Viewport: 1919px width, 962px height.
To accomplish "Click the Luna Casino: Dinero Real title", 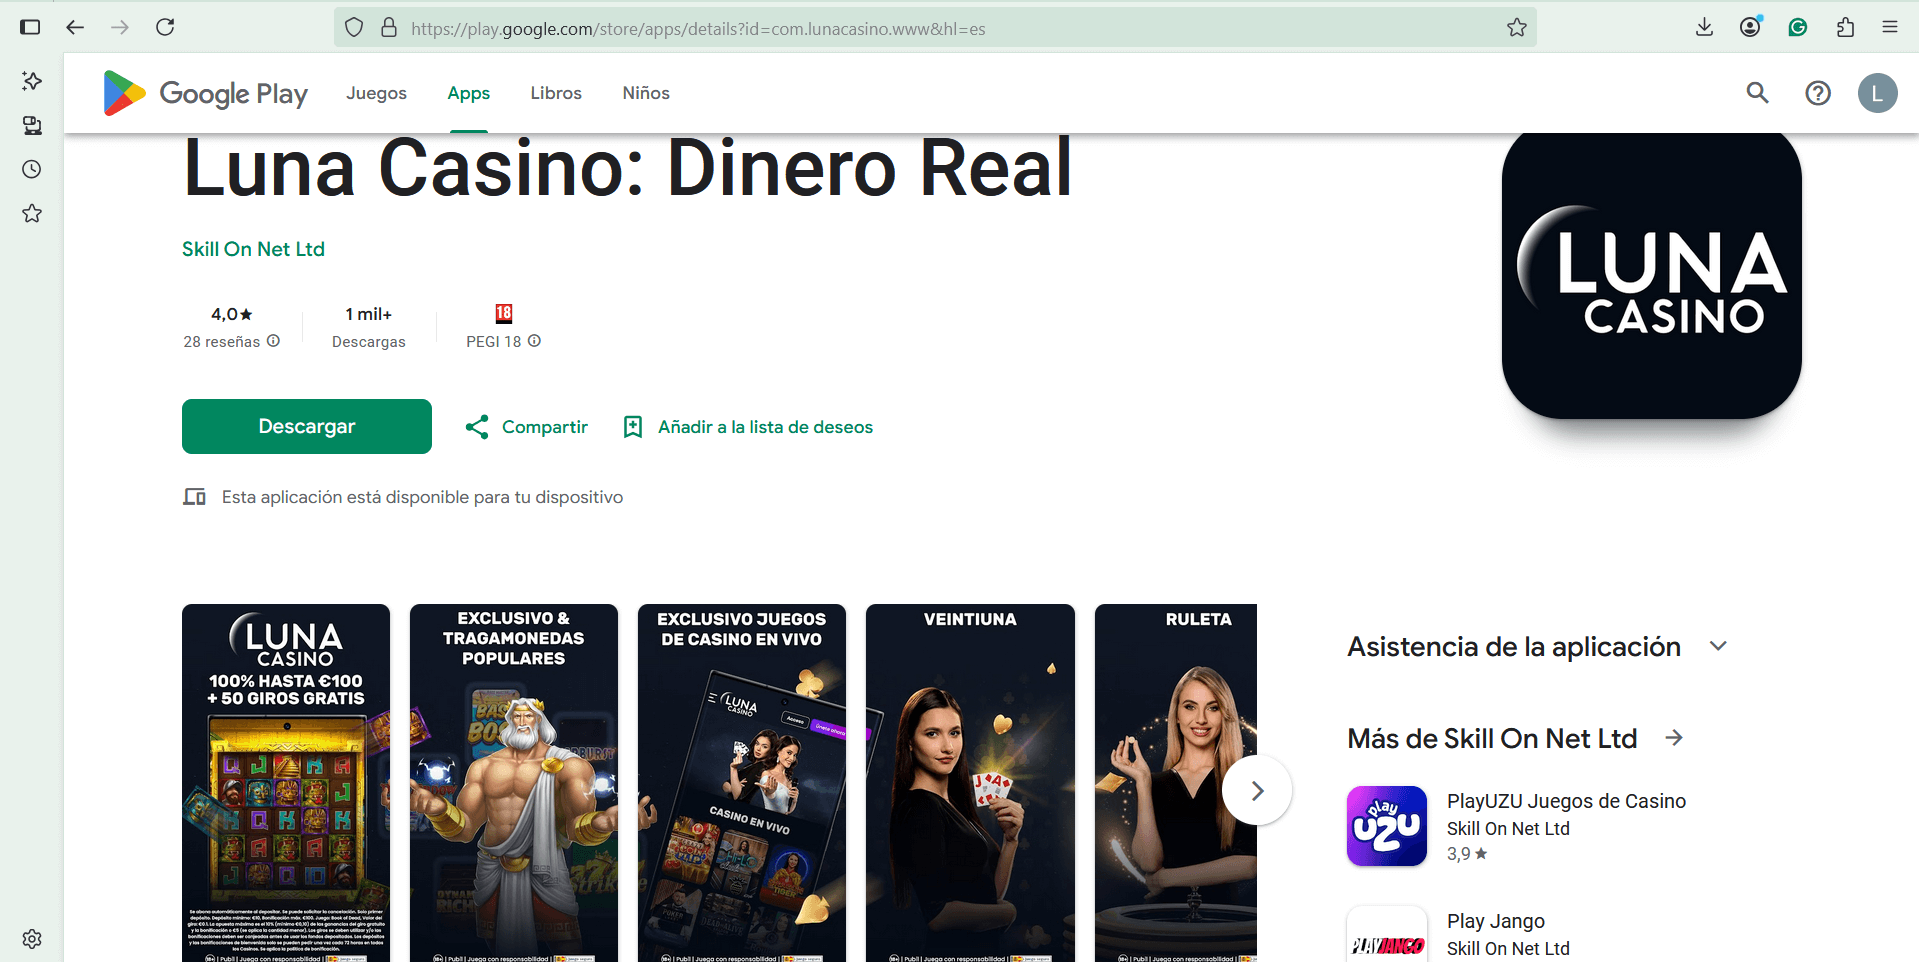I will click(627, 168).
